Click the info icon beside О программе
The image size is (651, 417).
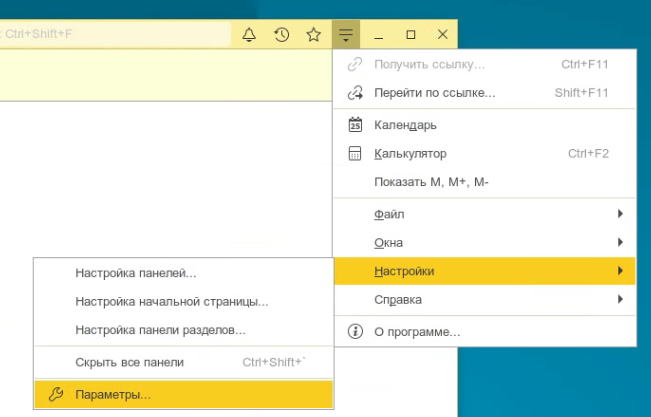coord(354,331)
